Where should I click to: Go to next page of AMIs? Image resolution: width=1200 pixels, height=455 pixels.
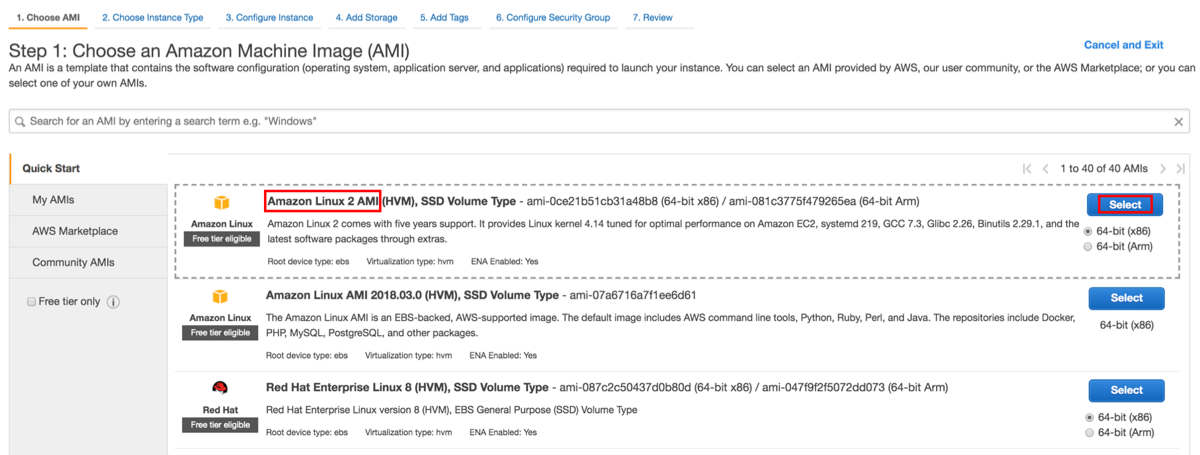coord(1162,169)
